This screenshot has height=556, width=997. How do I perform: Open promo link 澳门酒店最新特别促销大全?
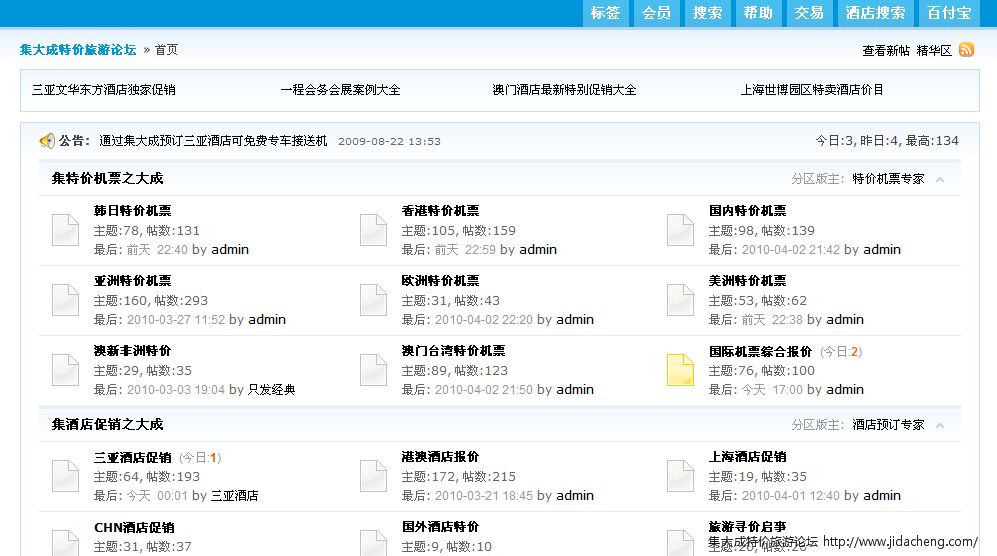564,90
